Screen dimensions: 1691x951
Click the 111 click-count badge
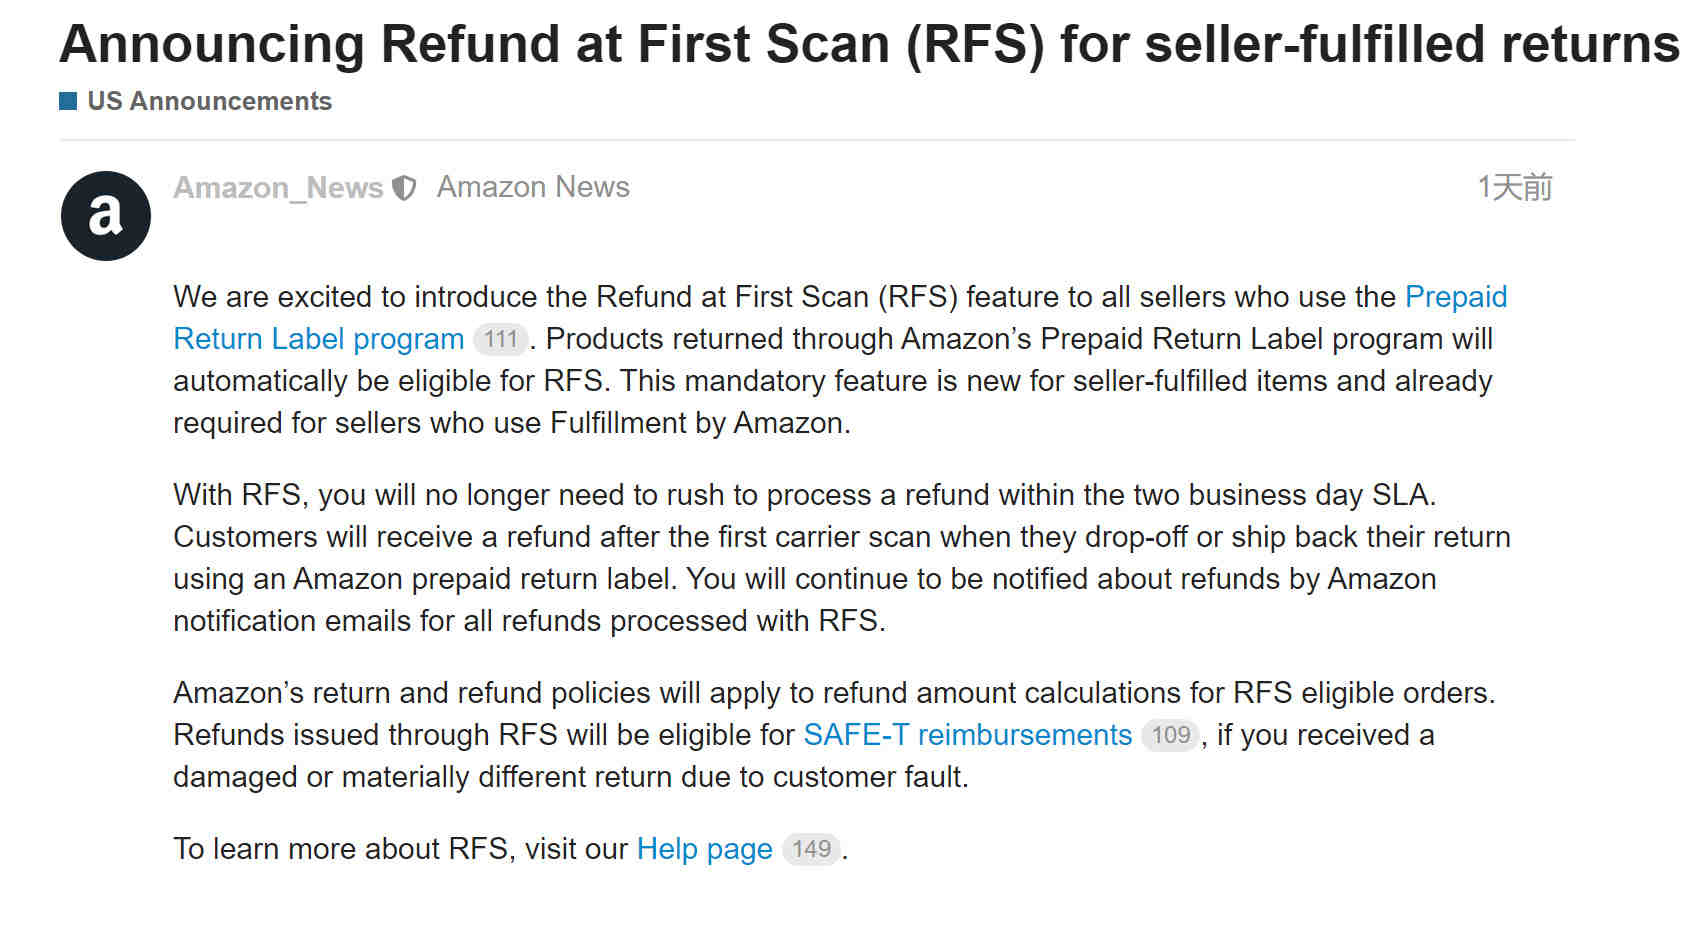[x=500, y=339]
